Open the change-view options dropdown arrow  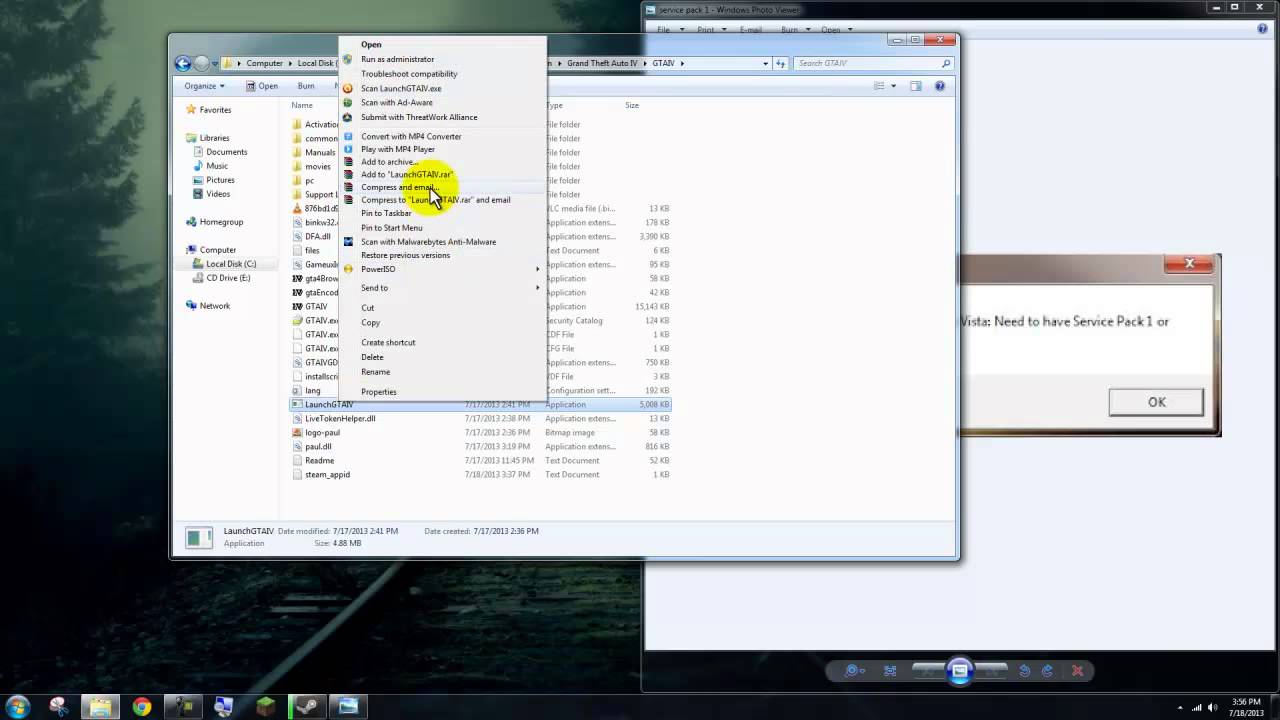click(x=893, y=86)
